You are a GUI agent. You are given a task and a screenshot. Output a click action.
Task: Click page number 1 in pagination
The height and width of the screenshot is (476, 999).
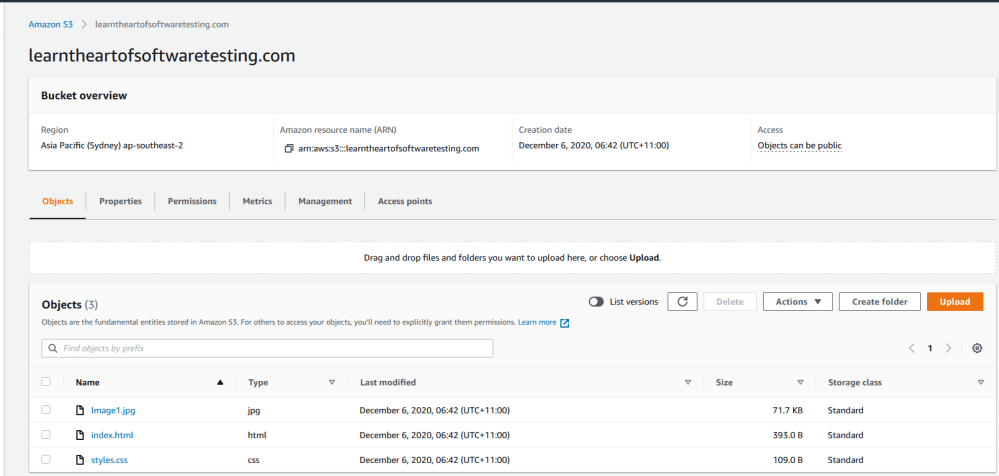point(930,349)
